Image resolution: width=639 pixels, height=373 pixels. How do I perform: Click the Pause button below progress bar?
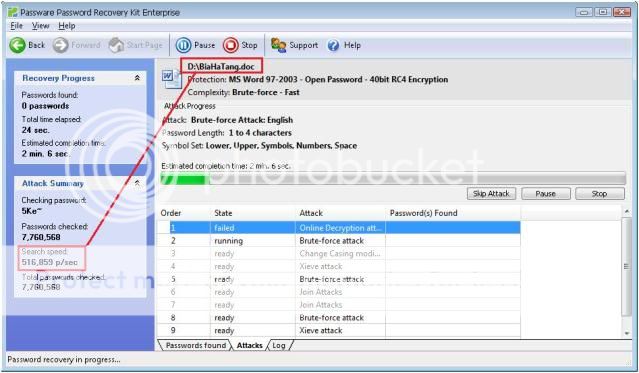coord(546,194)
